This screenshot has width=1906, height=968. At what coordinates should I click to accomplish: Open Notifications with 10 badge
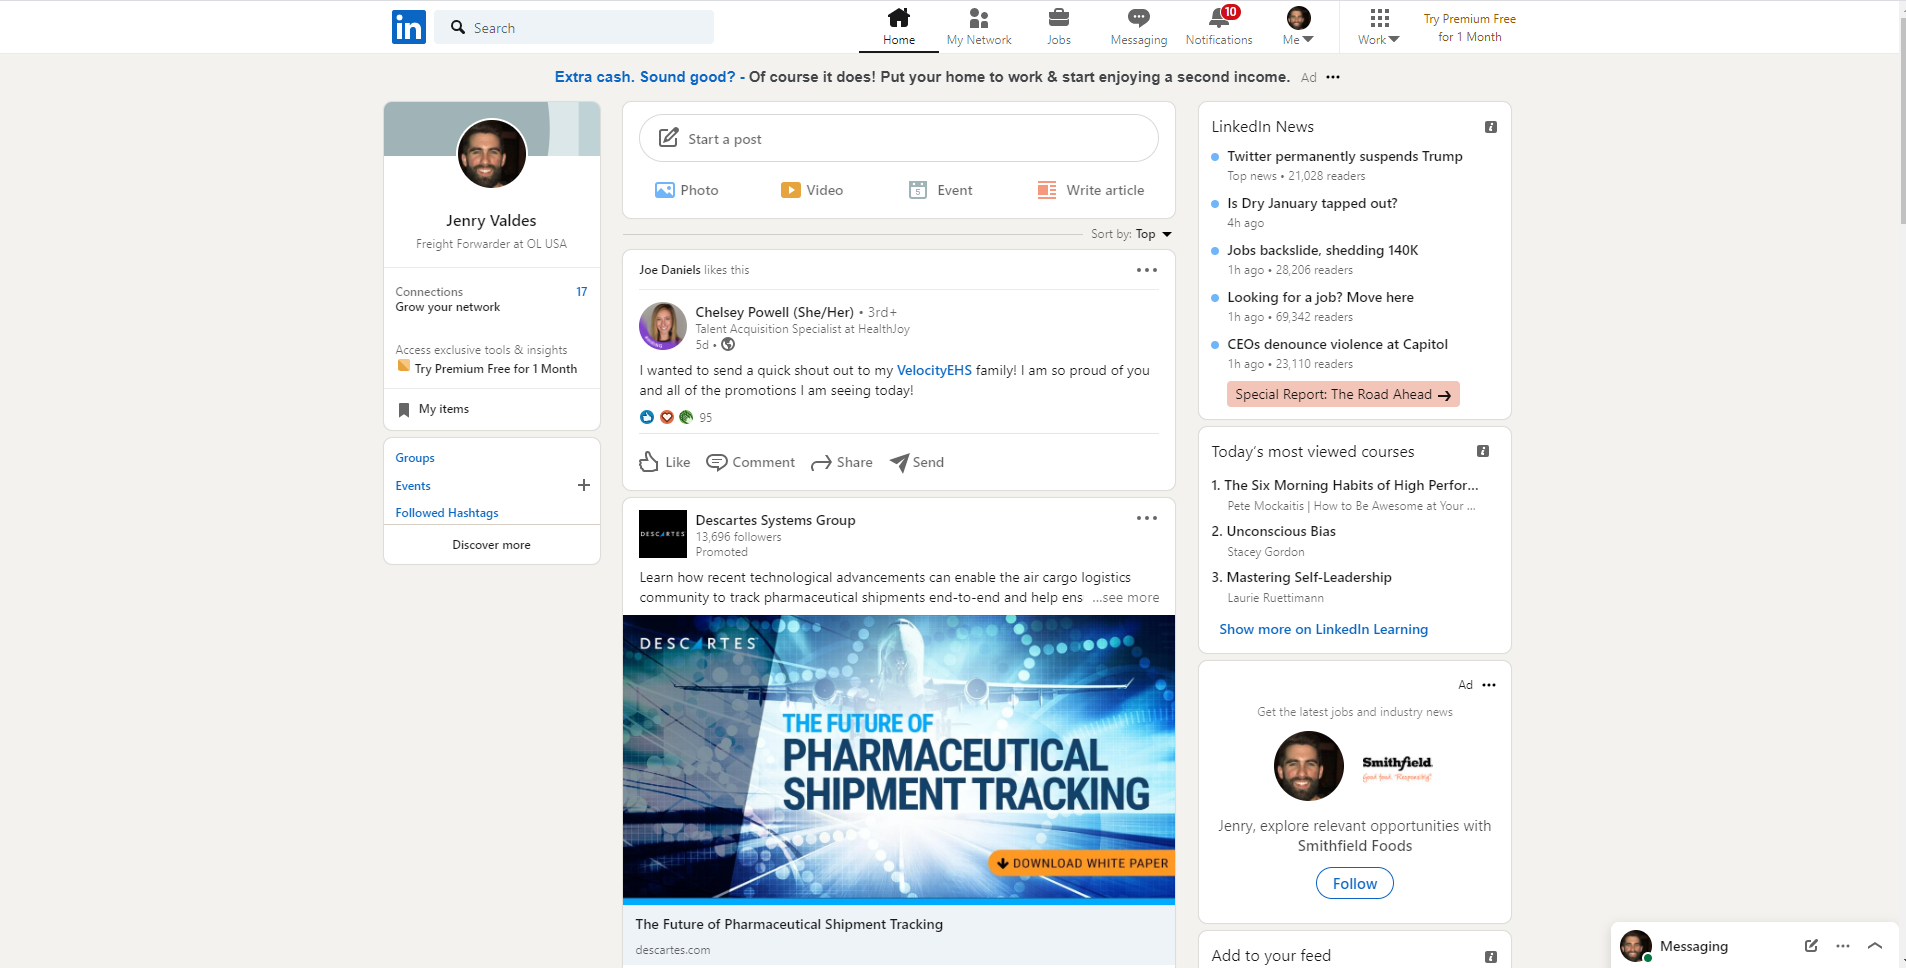[1219, 27]
